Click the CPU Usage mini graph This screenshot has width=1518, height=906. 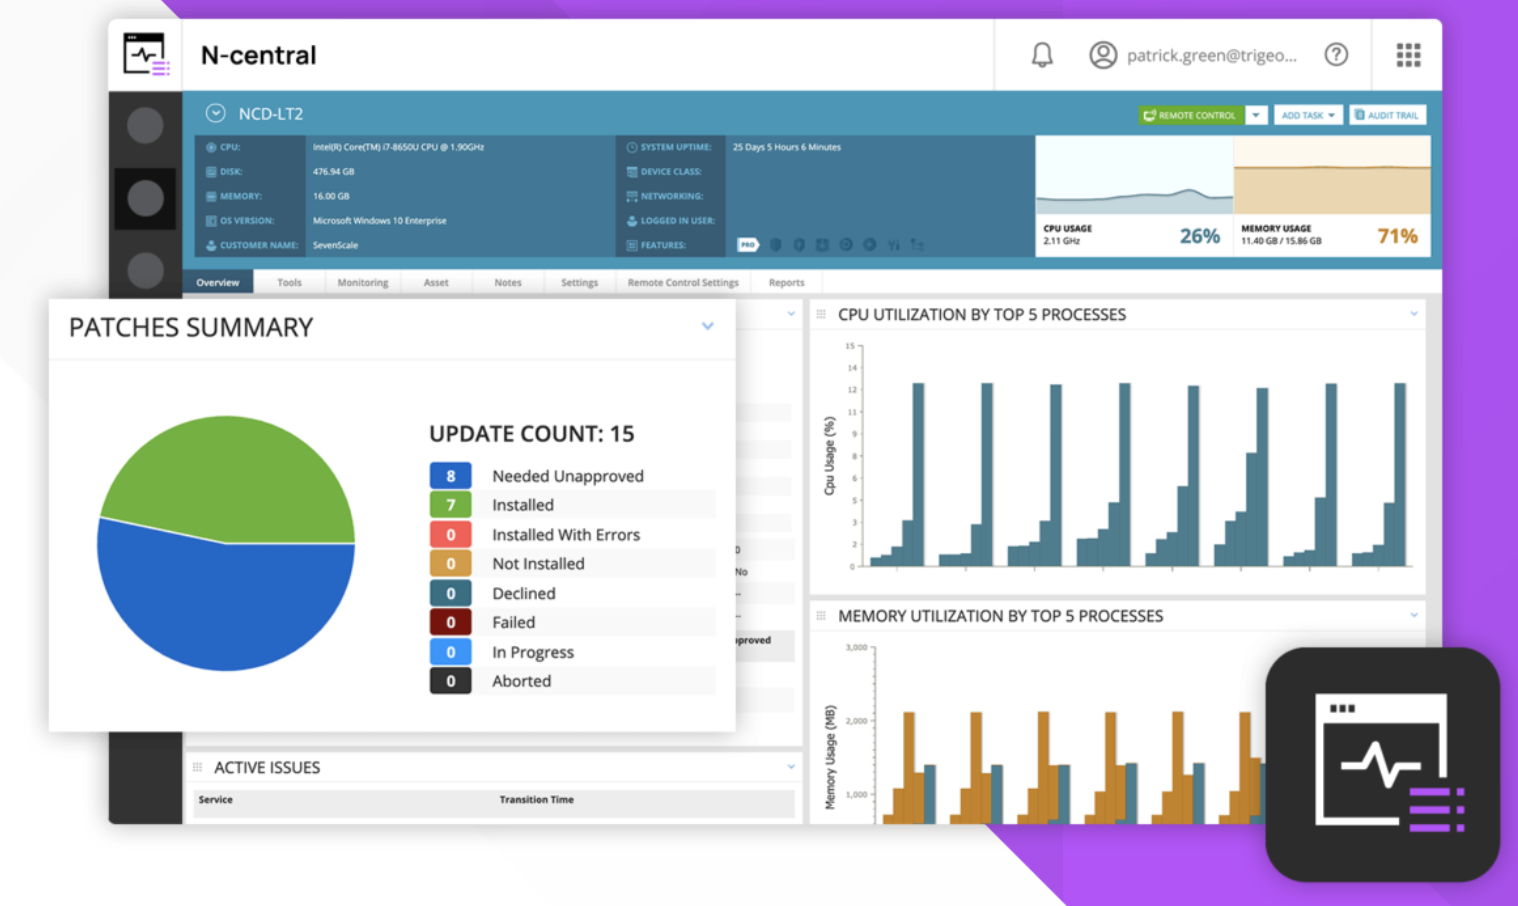[x=1134, y=176]
